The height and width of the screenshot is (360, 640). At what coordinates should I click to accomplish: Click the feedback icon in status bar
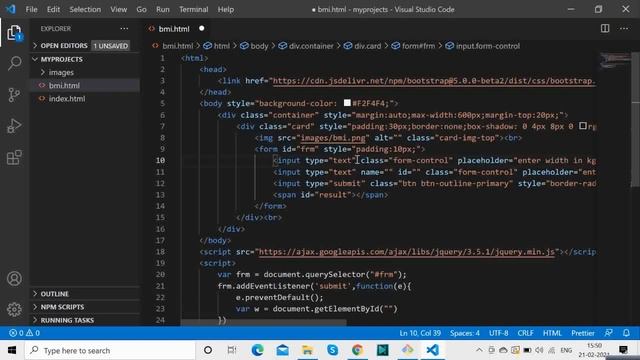coord(609,333)
